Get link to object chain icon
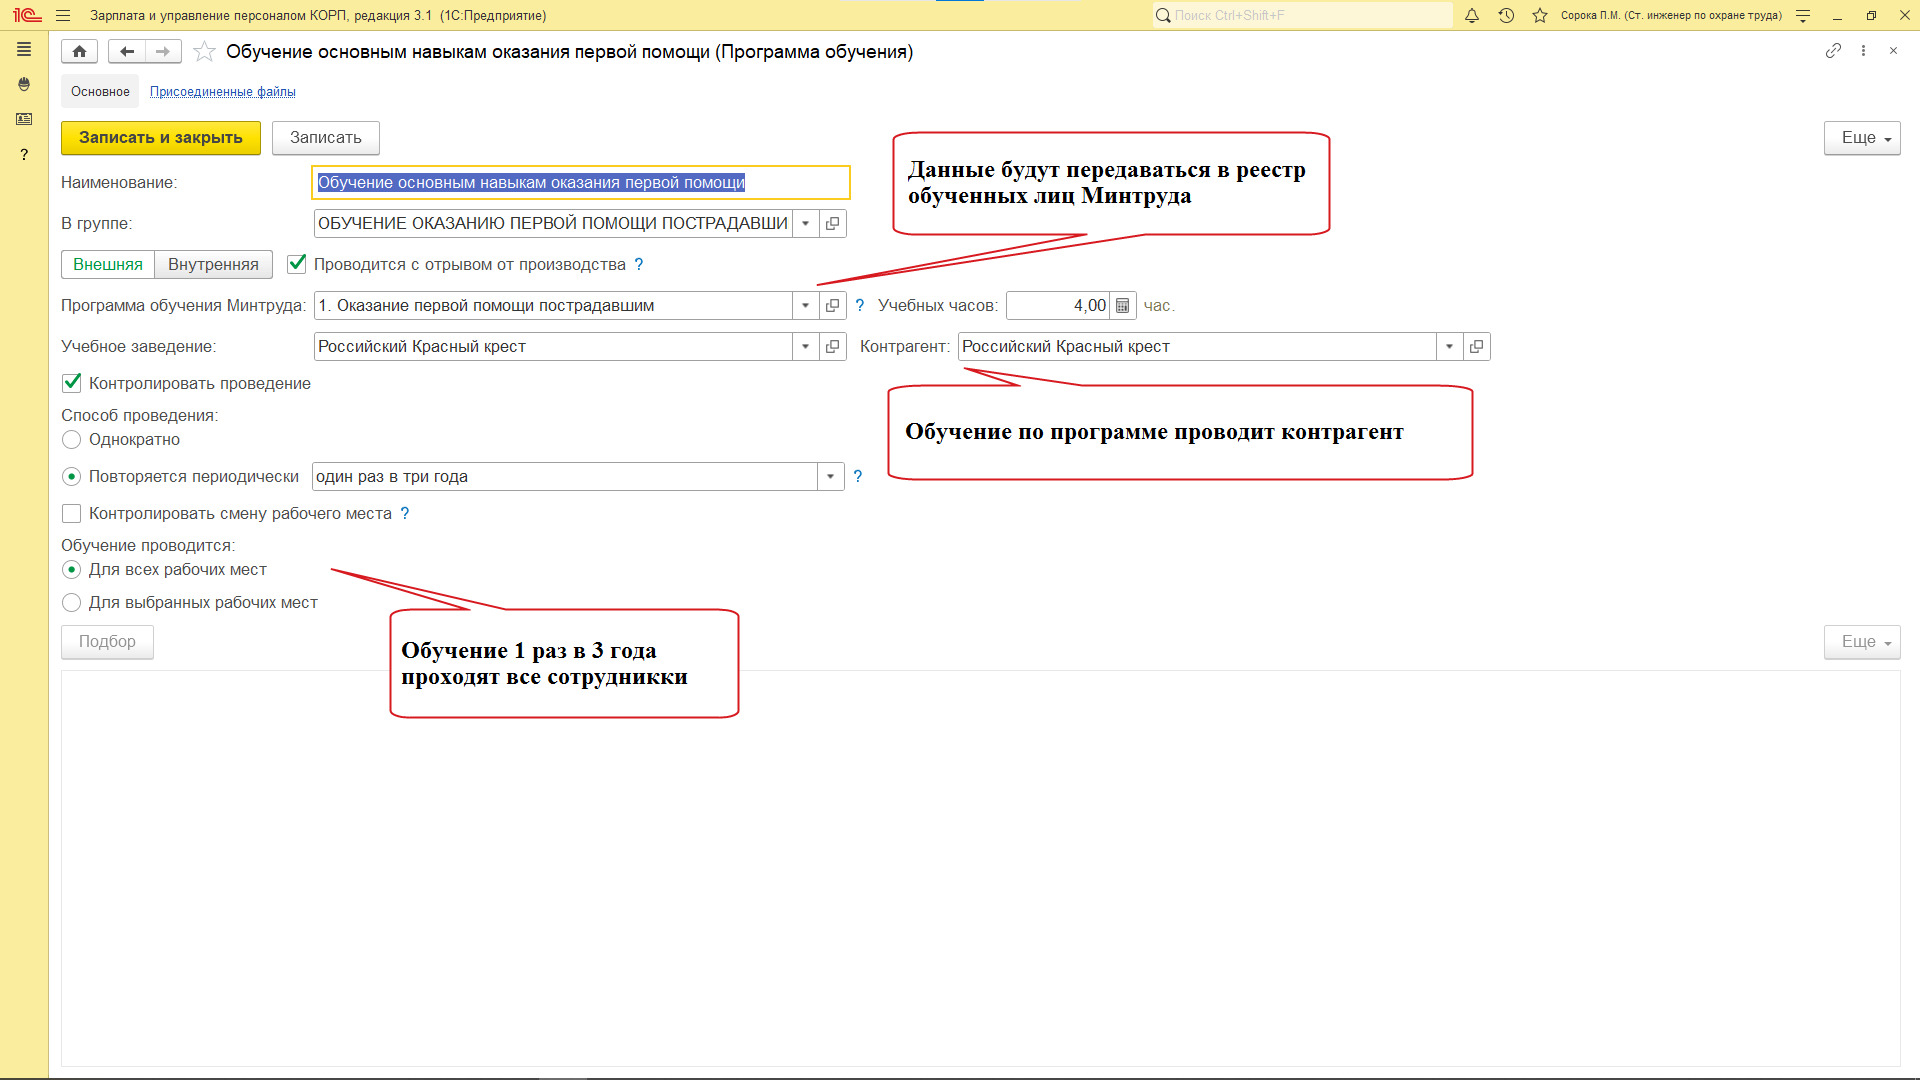 click(1832, 51)
